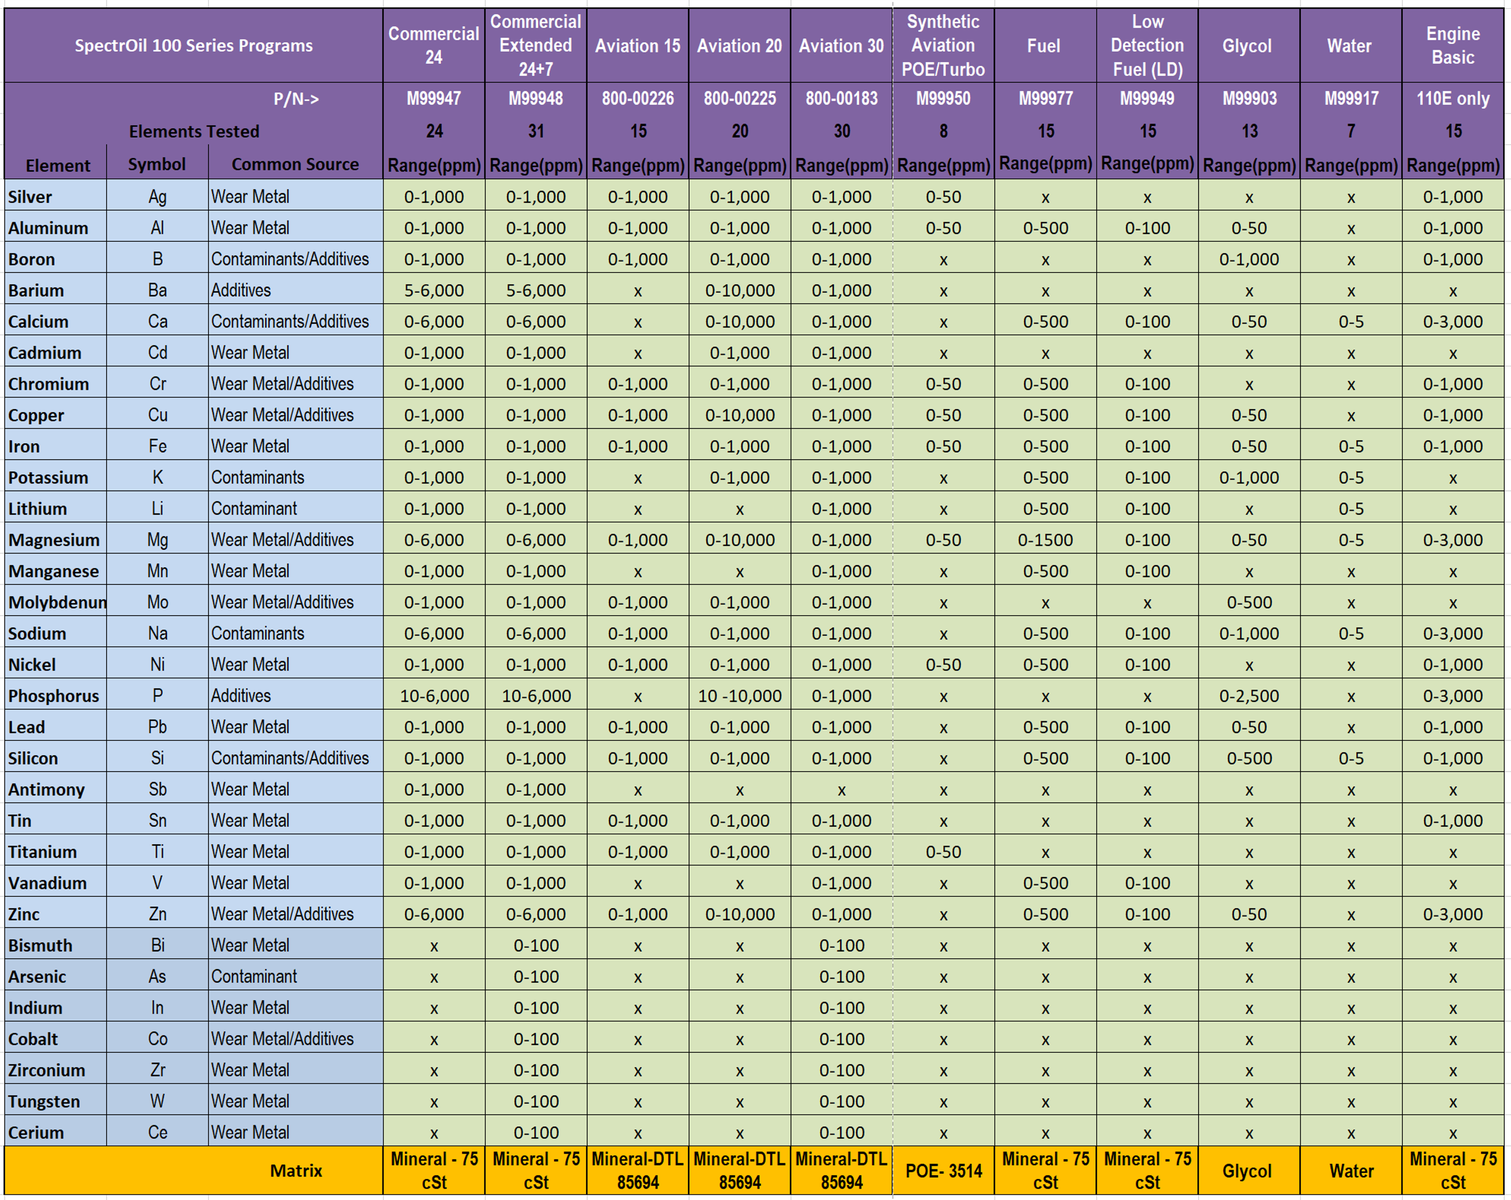Select the Water matrix cell in bottom row
Image resolution: width=1511 pixels, height=1200 pixels.
pos(1350,1171)
